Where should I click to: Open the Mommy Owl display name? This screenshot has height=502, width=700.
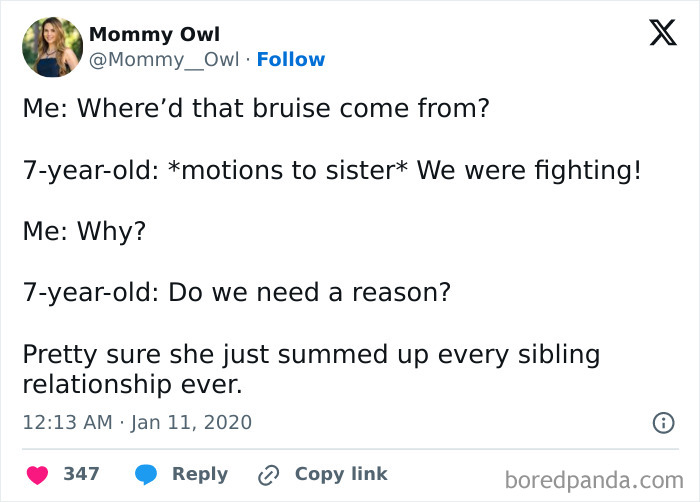(154, 34)
